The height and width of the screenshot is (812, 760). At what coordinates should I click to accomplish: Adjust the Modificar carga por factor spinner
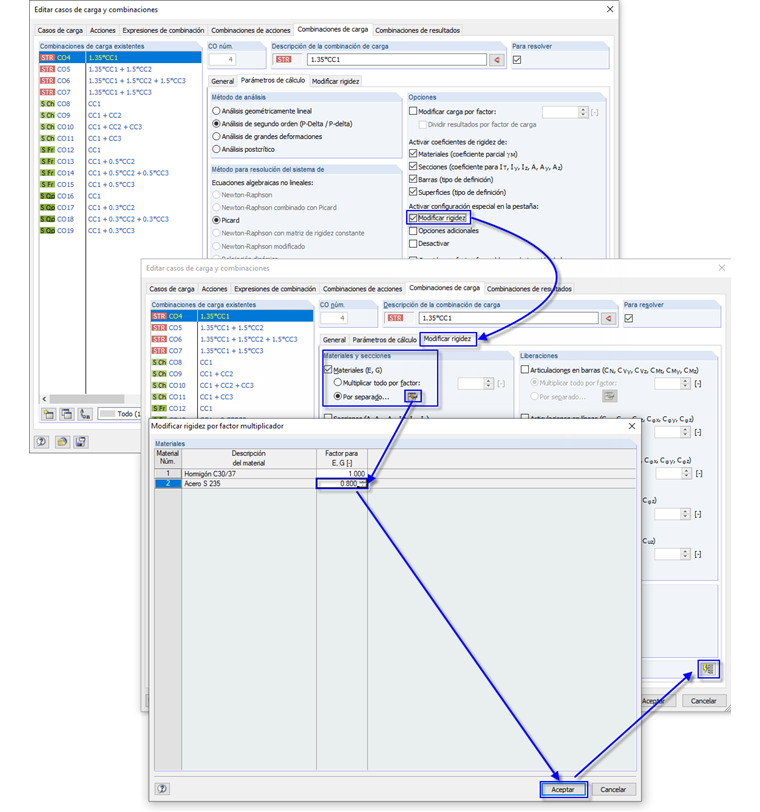tap(583, 112)
